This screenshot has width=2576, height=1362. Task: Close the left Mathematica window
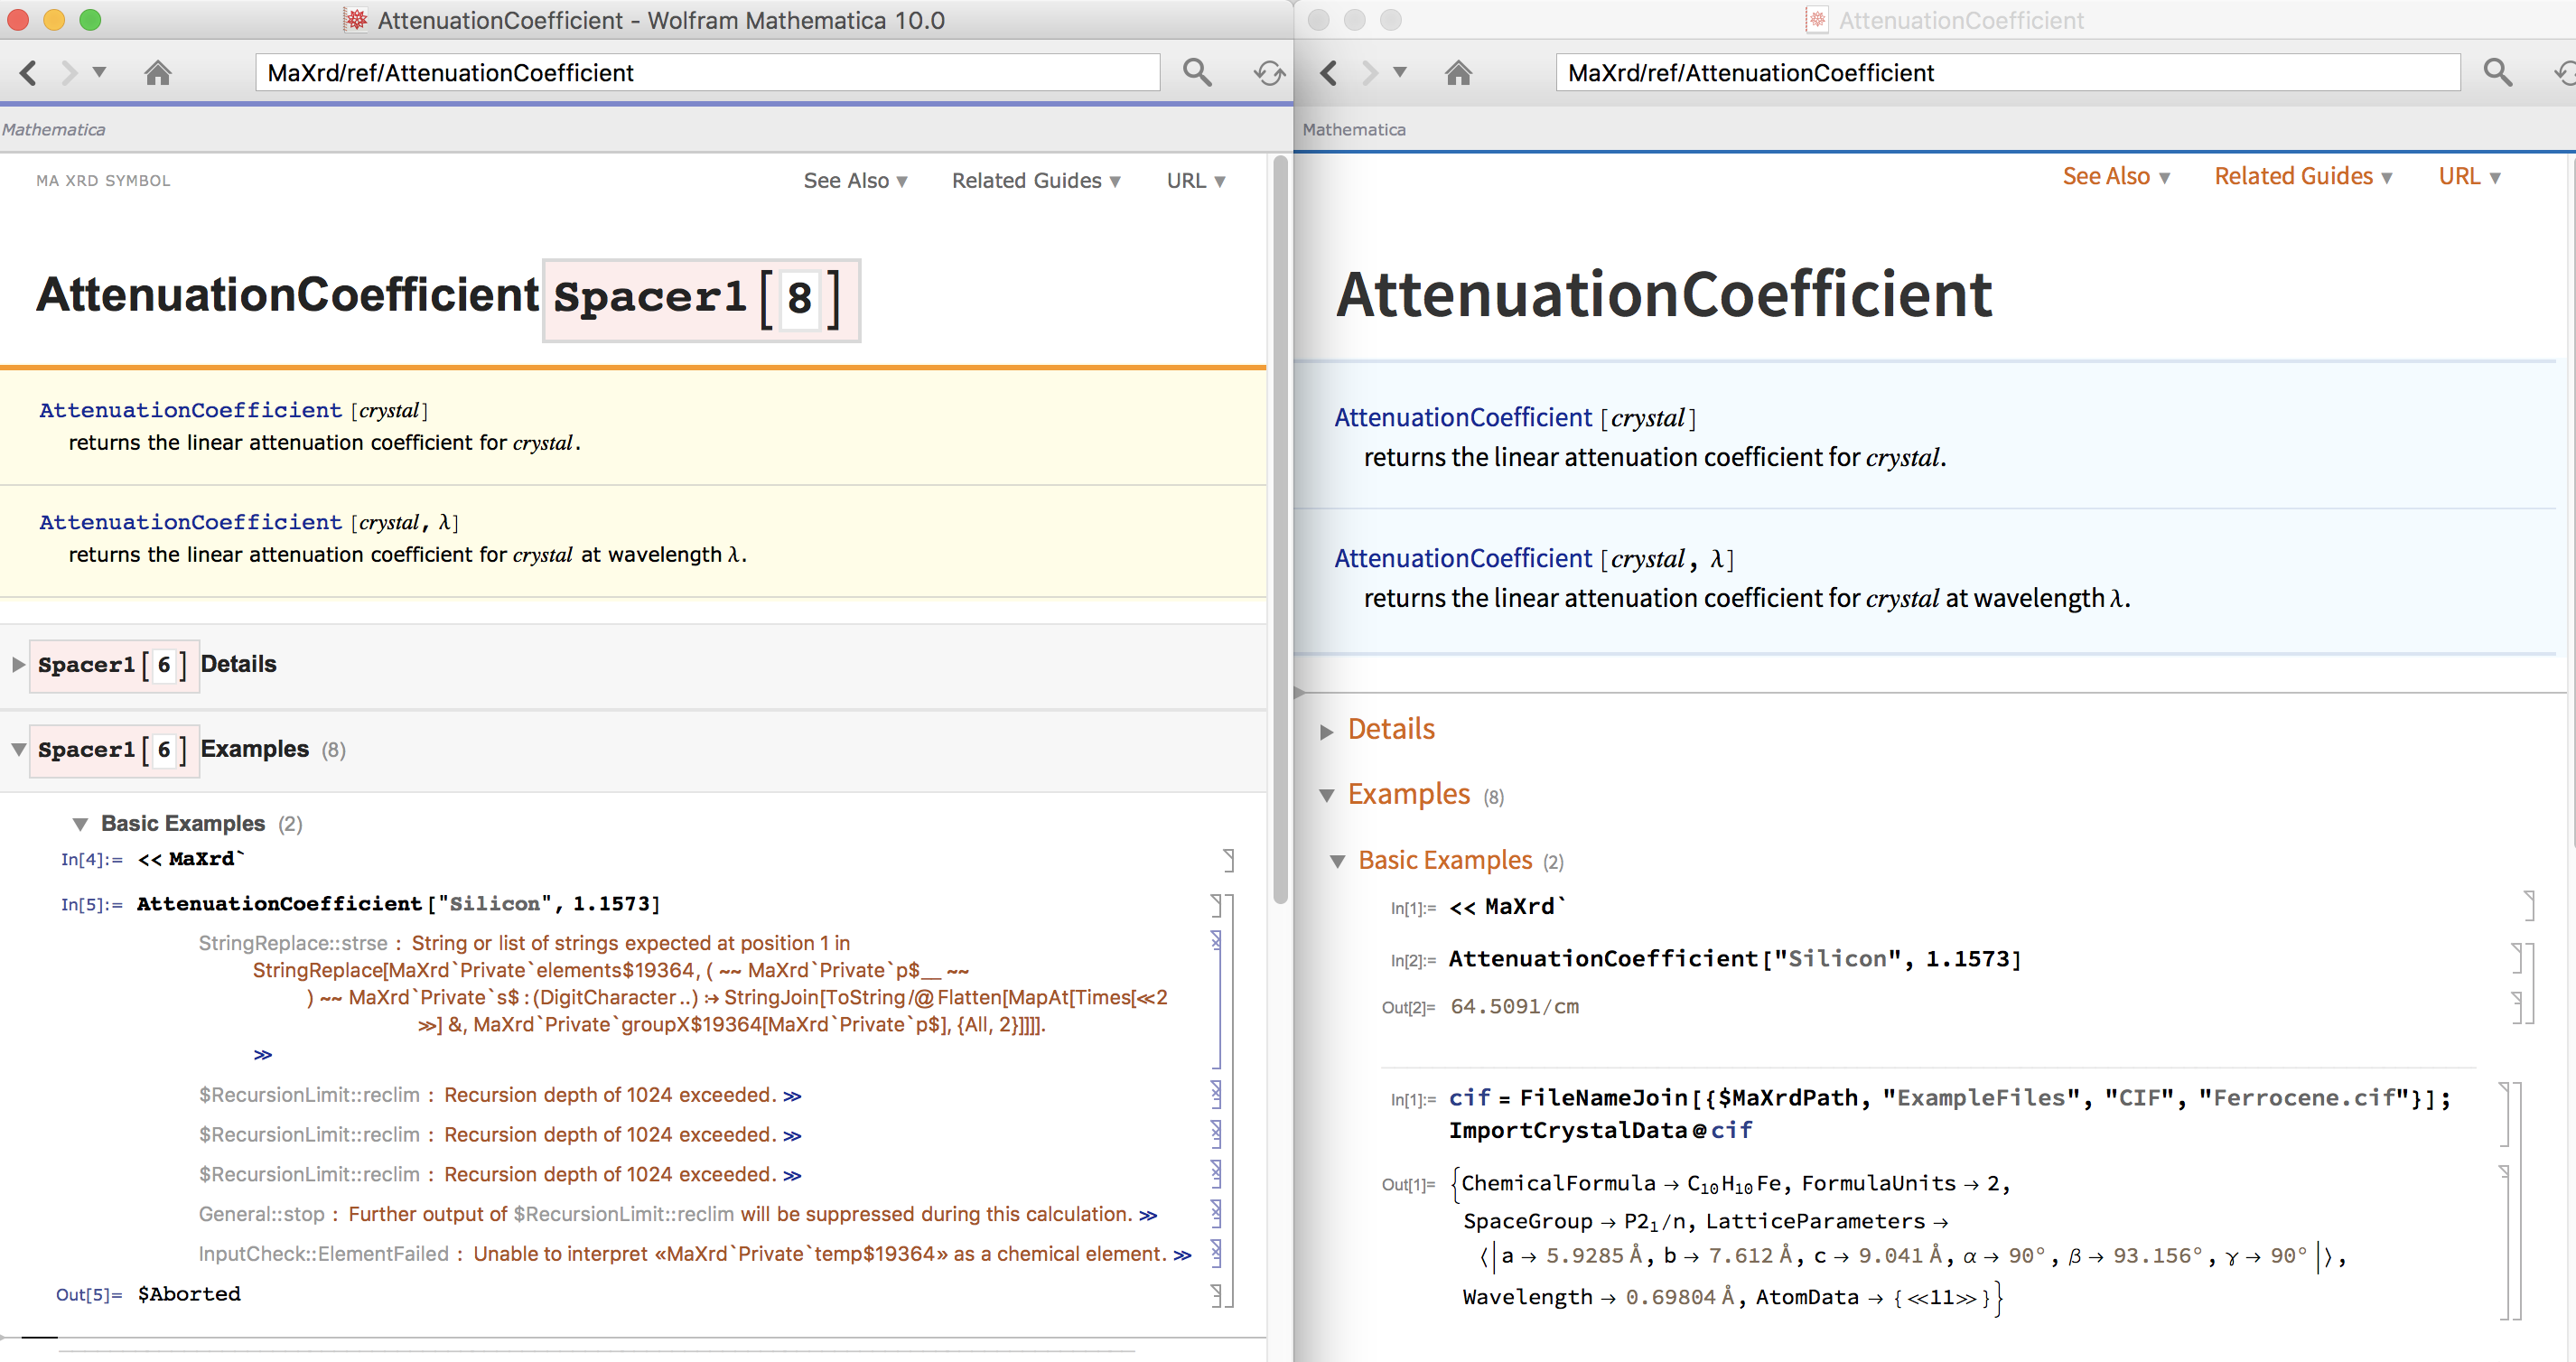19,20
